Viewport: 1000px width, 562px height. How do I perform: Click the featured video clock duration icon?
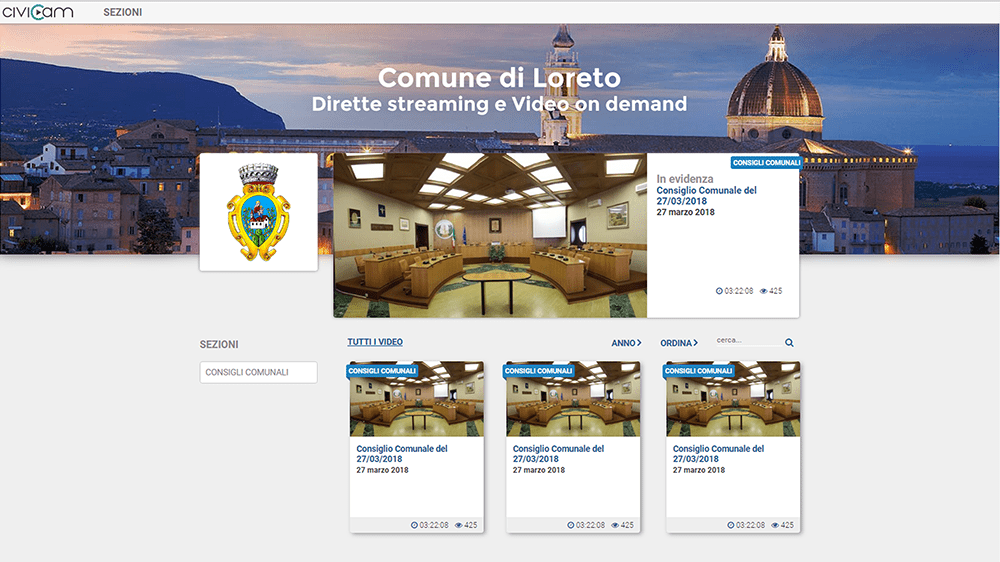(719, 291)
